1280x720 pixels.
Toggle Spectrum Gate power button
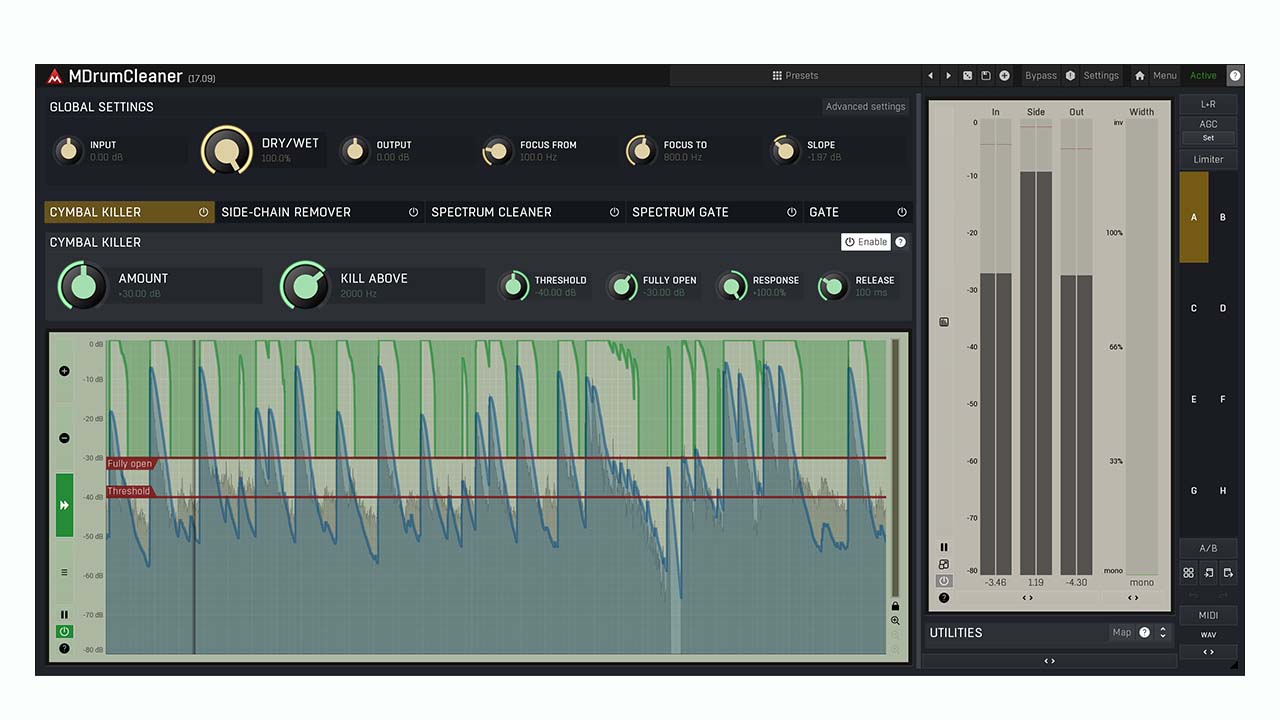[x=791, y=212]
